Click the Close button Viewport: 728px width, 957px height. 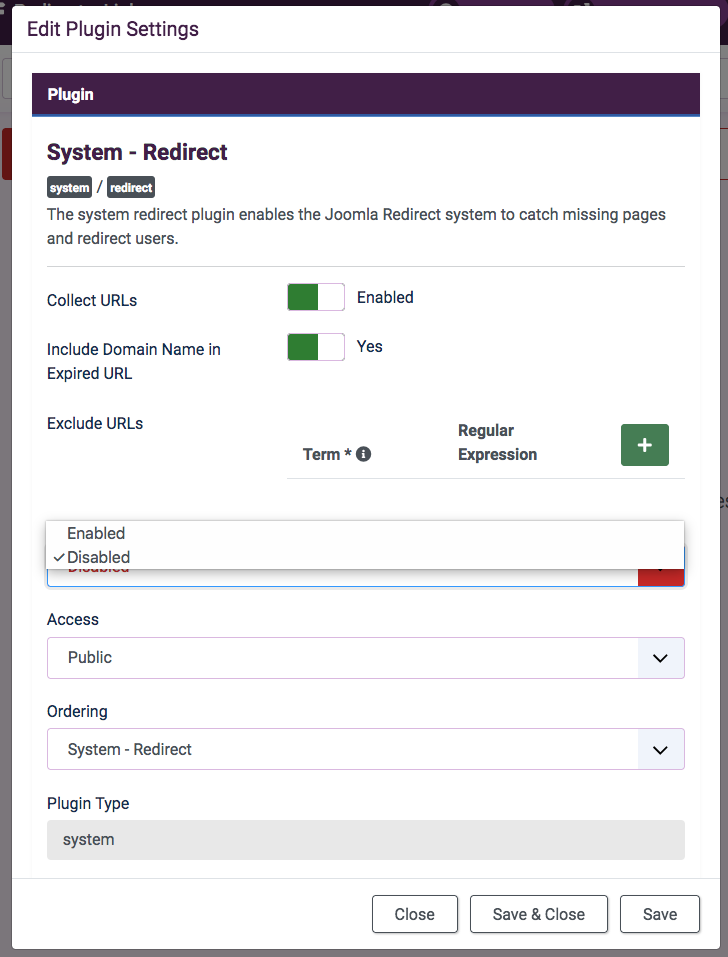(x=415, y=914)
